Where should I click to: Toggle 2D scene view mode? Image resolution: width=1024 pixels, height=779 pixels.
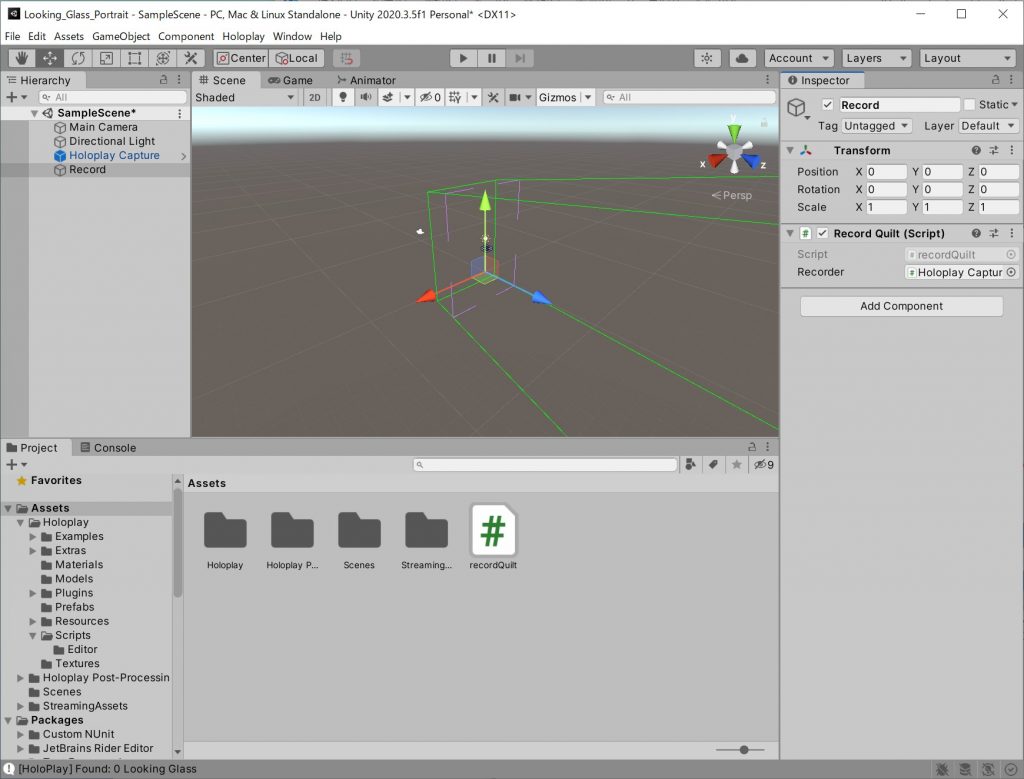[314, 97]
